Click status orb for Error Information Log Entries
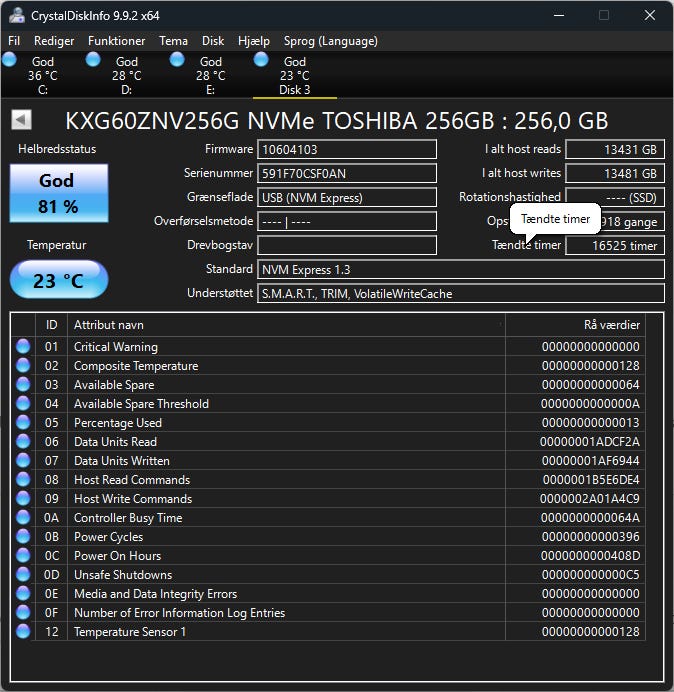 (x=23, y=612)
